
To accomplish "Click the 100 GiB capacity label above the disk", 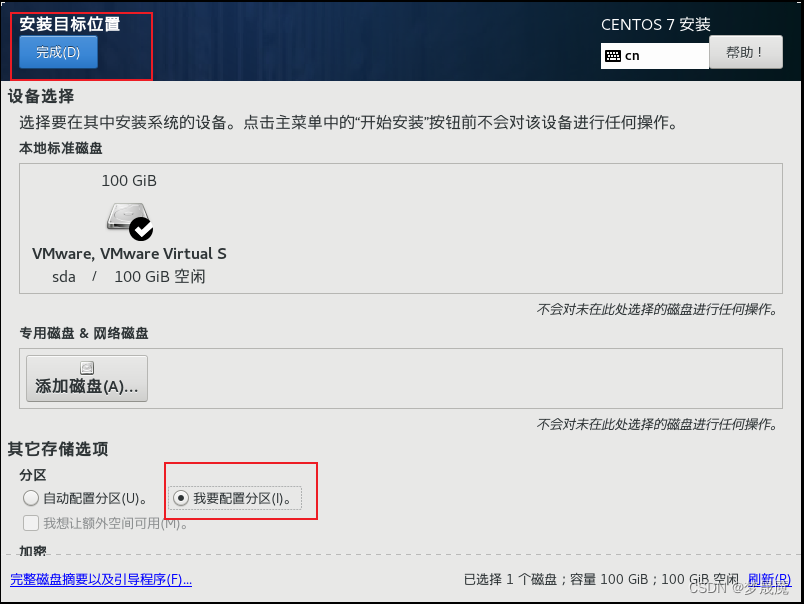I will [x=129, y=180].
